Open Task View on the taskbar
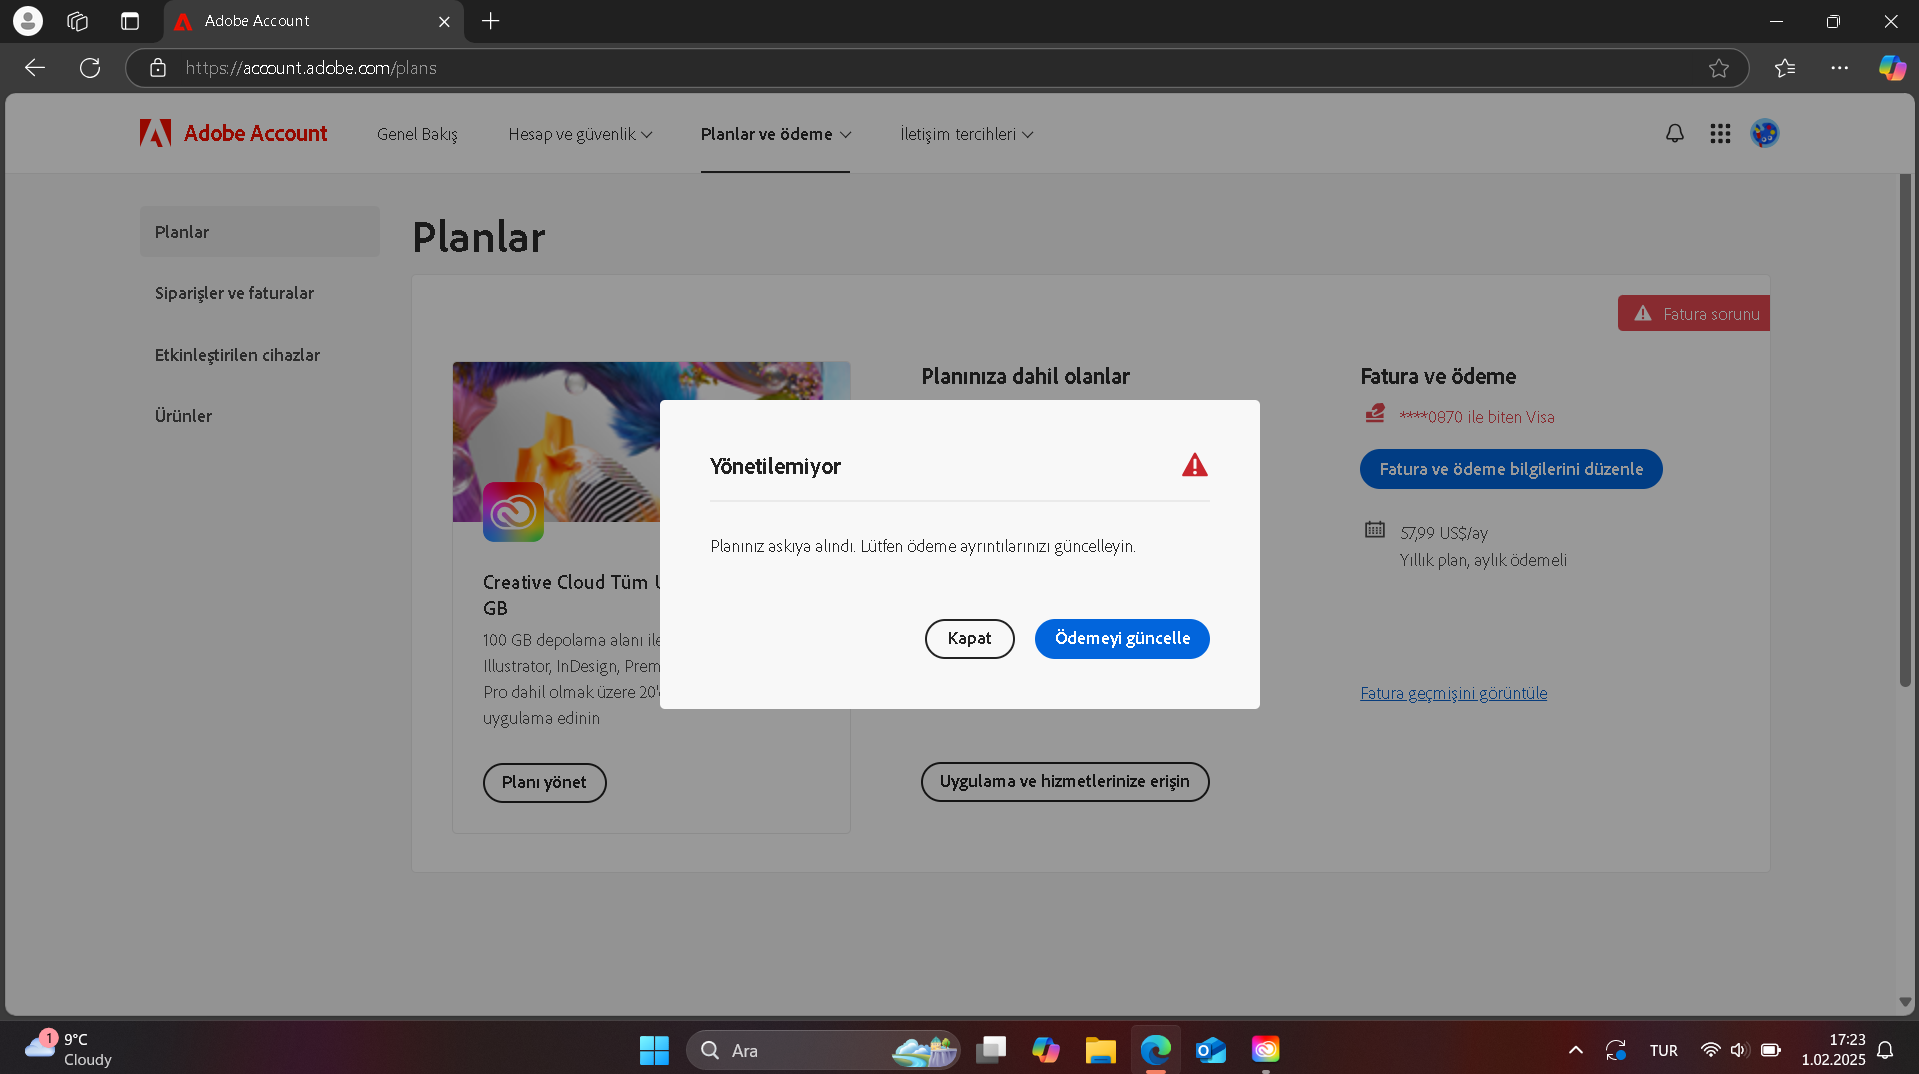 [x=991, y=1050]
